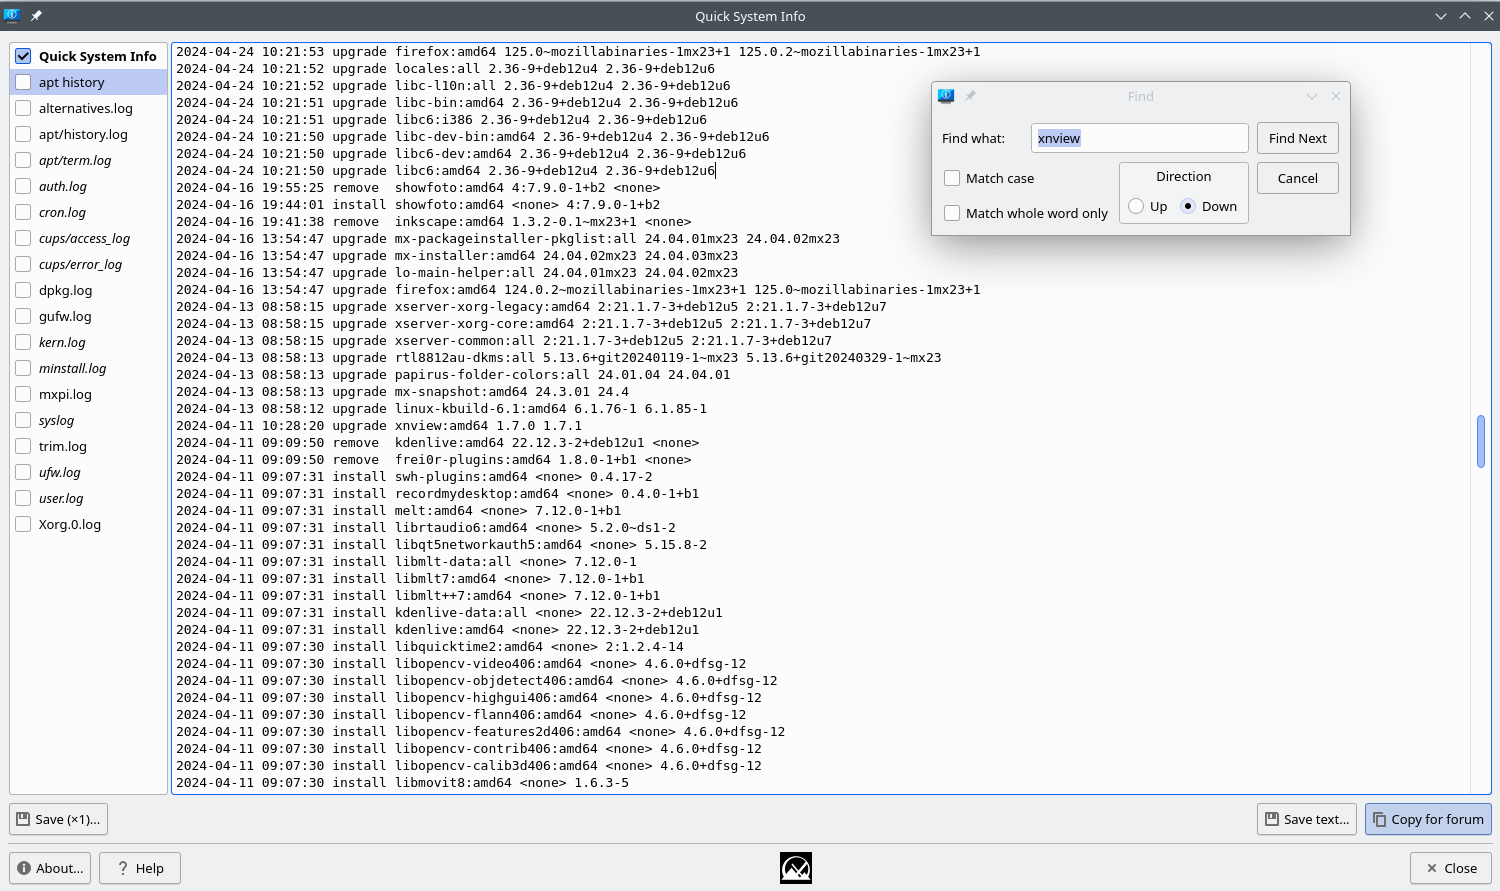Select the frei0r-plugins remove line
This screenshot has width=1500, height=891.
pos(434,460)
